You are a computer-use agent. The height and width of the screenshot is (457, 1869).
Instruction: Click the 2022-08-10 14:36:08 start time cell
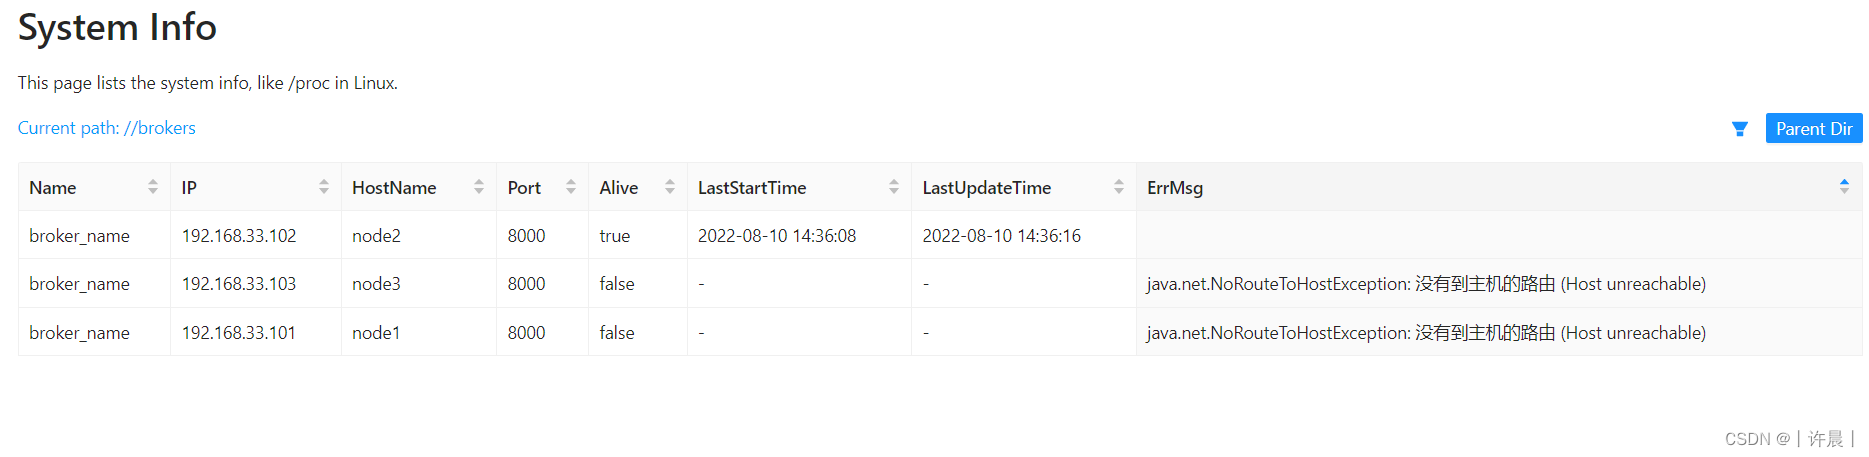(x=777, y=236)
